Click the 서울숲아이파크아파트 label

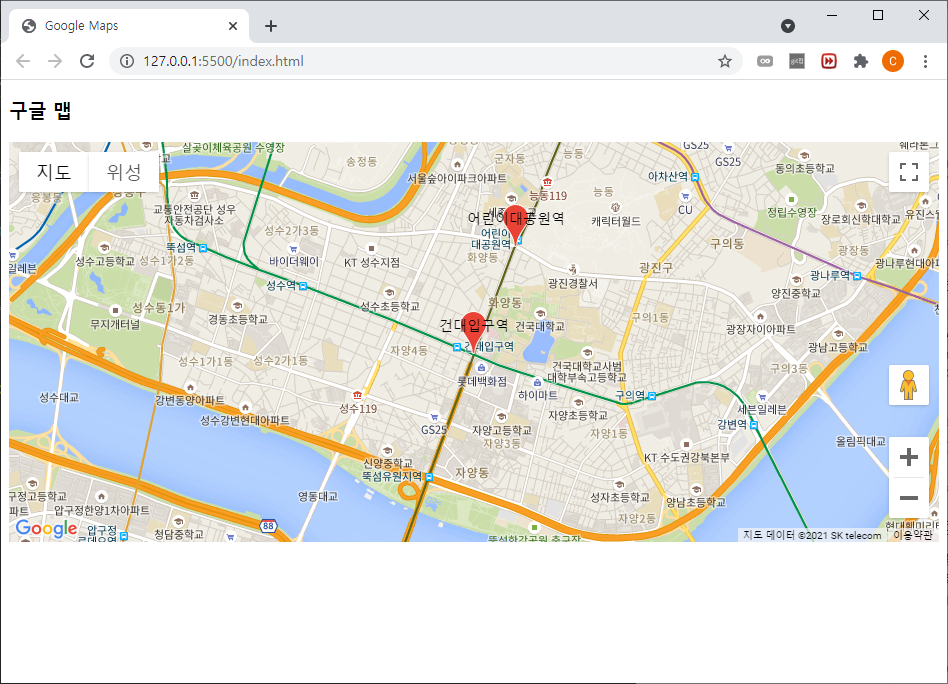(456, 178)
